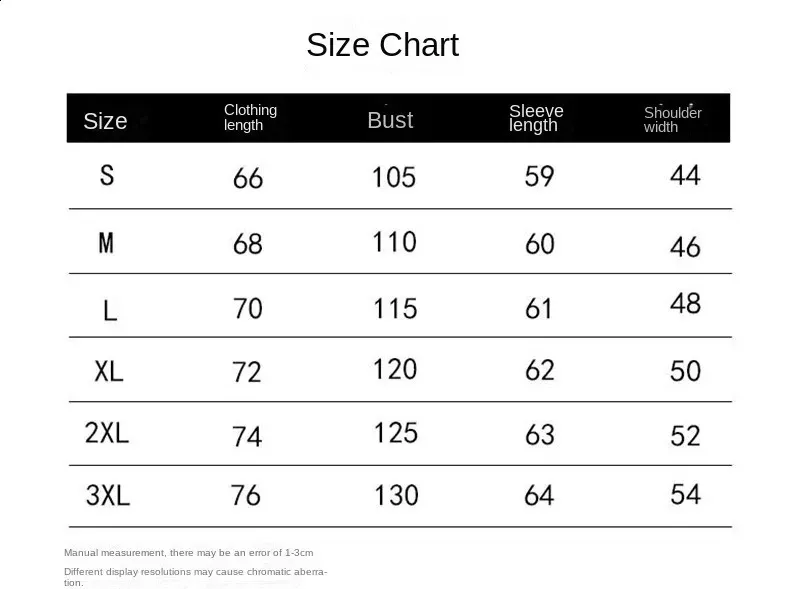Select clothing length value 68
Viewport: 800px width, 589px height.
[x=247, y=244]
